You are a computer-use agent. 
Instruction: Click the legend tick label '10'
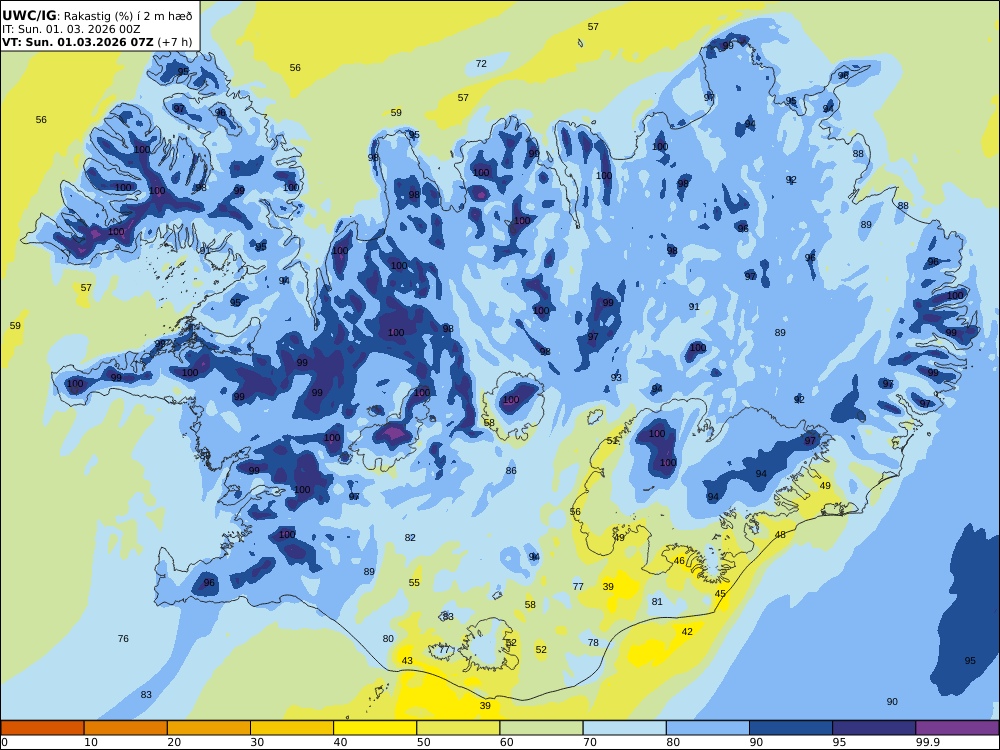point(91,742)
